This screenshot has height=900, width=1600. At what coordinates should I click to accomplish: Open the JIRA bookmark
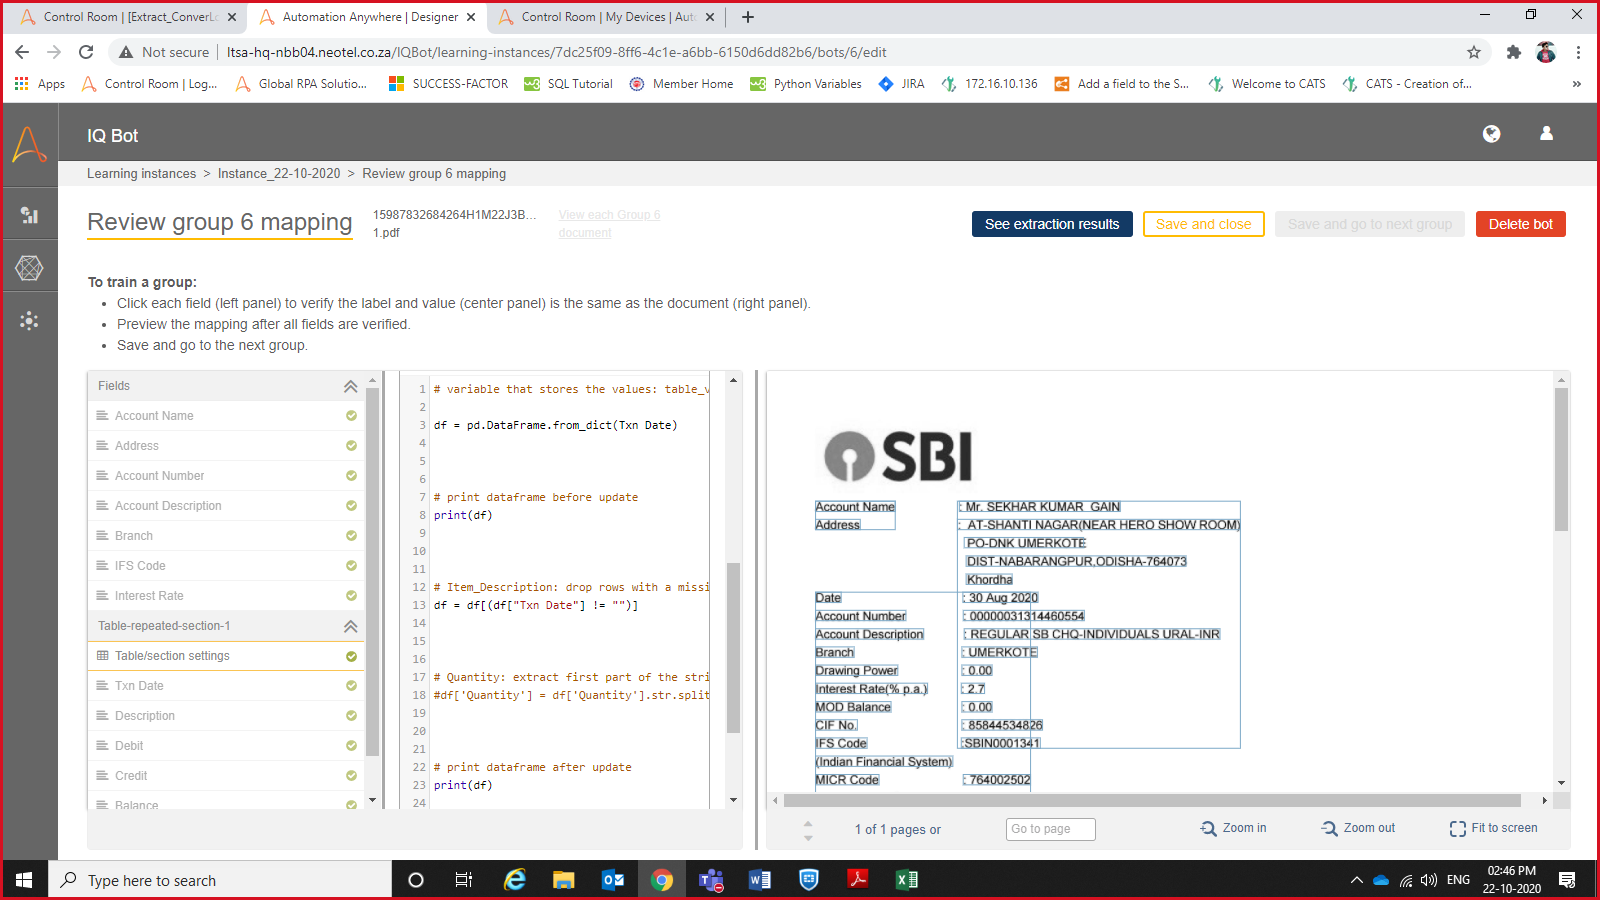[x=901, y=84]
